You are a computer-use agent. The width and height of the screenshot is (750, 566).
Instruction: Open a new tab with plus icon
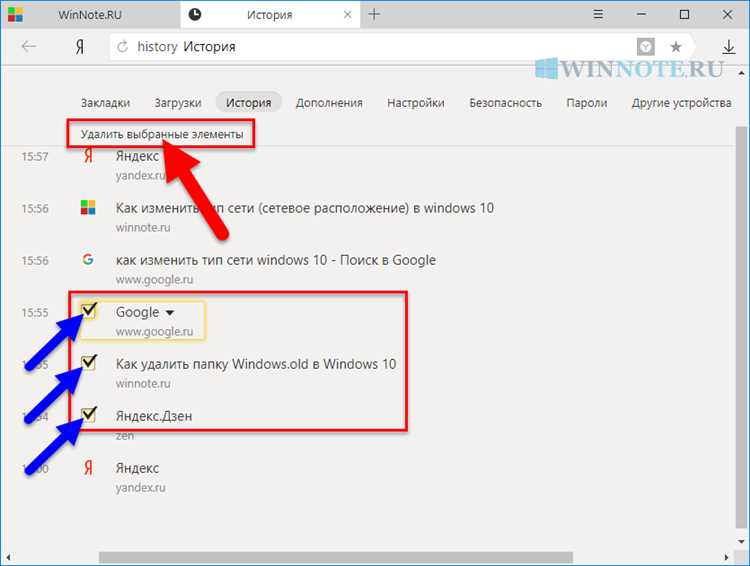tap(374, 15)
